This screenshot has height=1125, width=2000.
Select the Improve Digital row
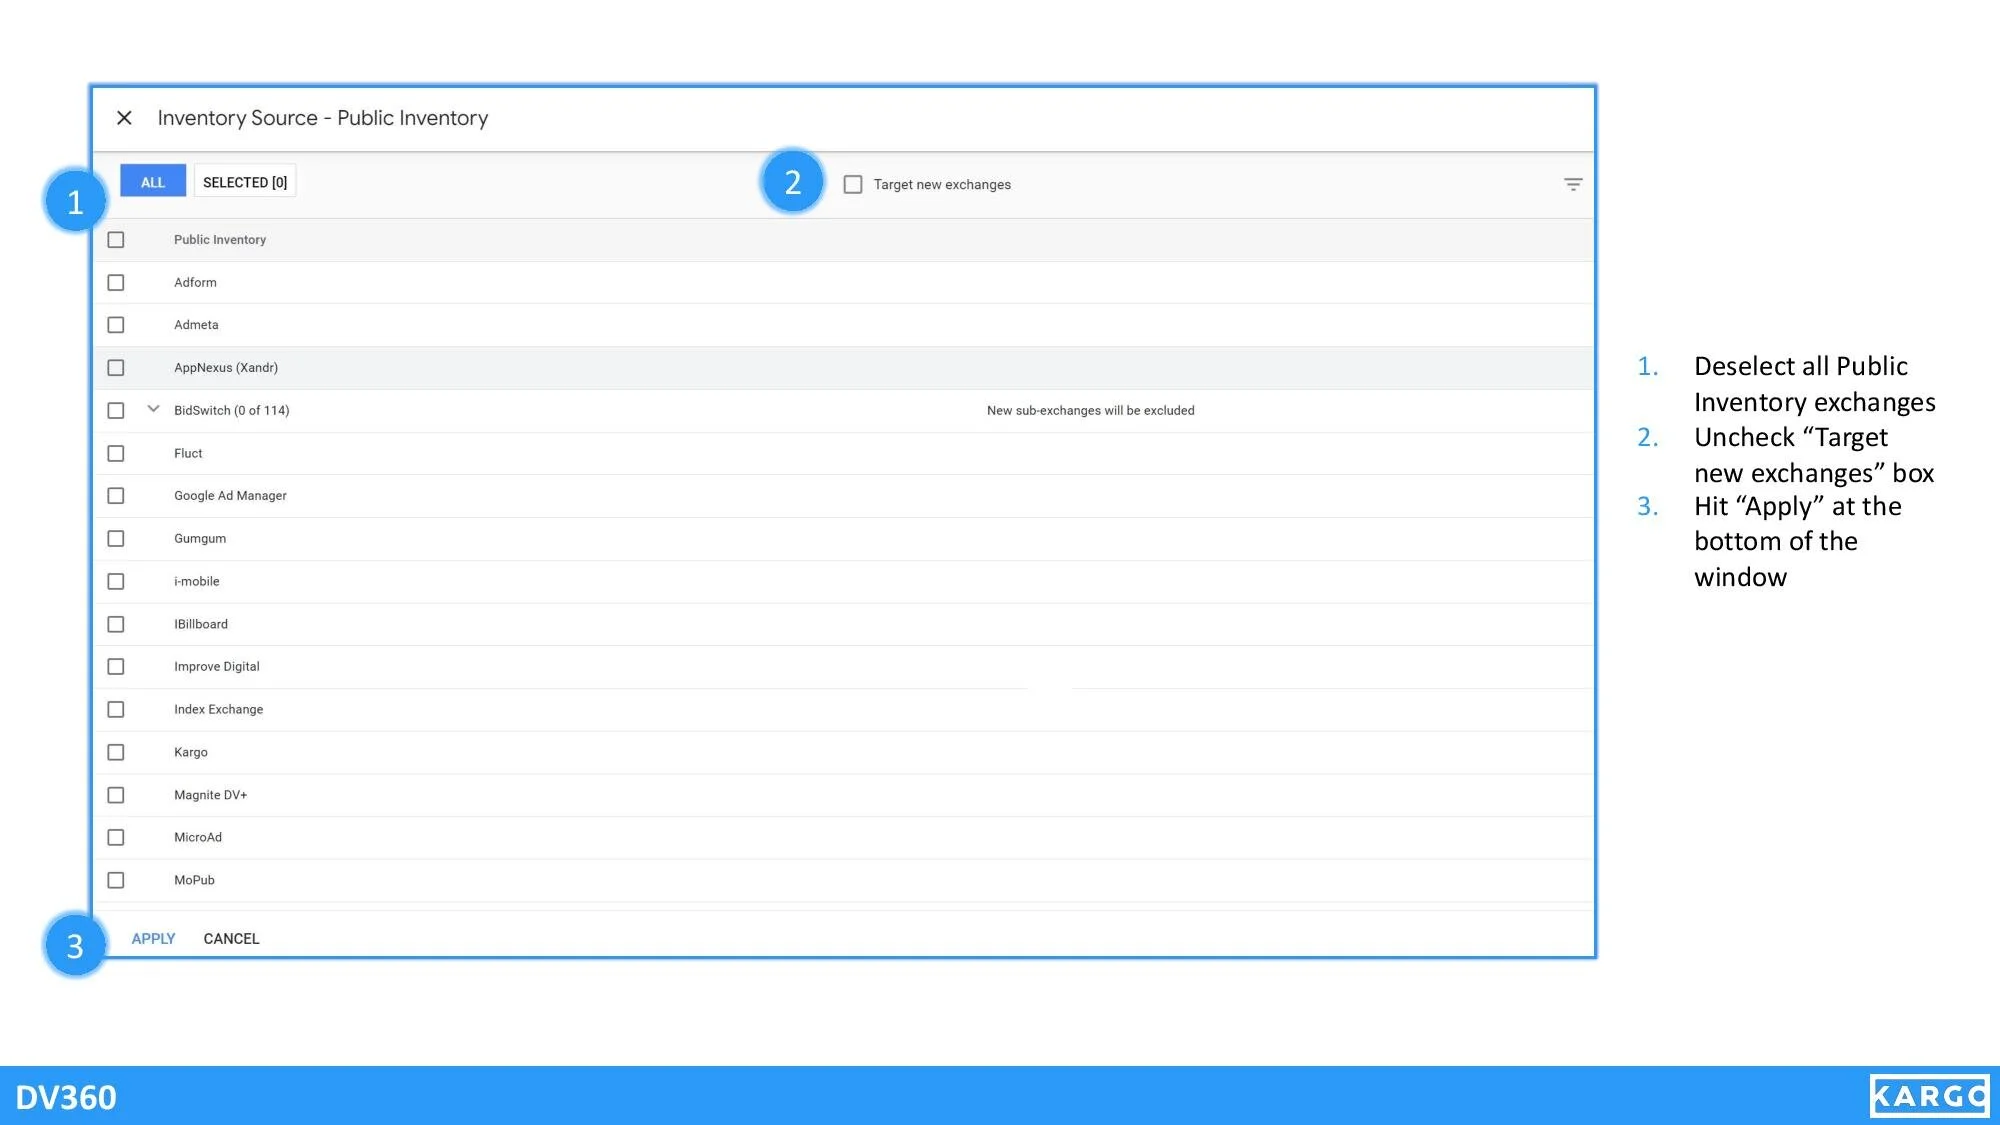tap(116, 666)
